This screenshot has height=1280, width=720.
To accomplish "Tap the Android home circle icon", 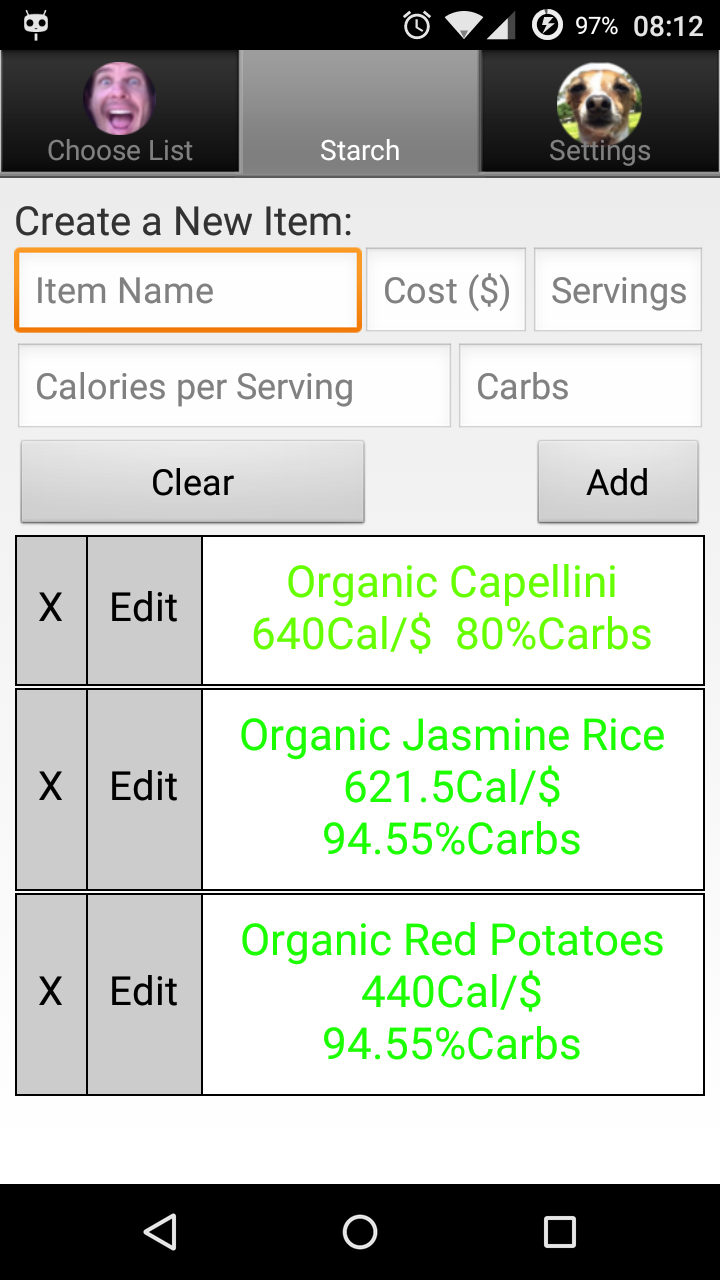I will 360,1232.
